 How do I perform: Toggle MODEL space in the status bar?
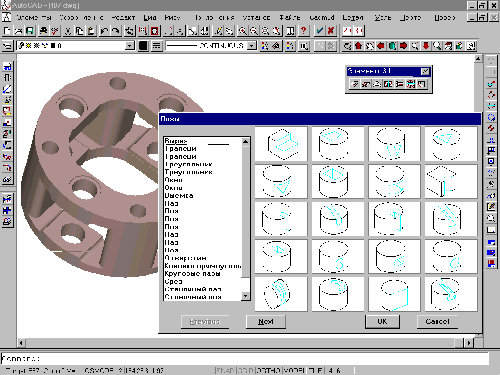tap(295, 370)
